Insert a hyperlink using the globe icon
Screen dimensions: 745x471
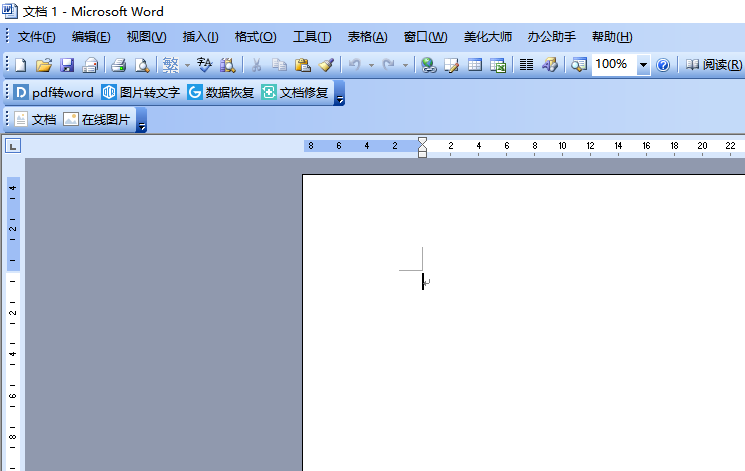[428, 65]
